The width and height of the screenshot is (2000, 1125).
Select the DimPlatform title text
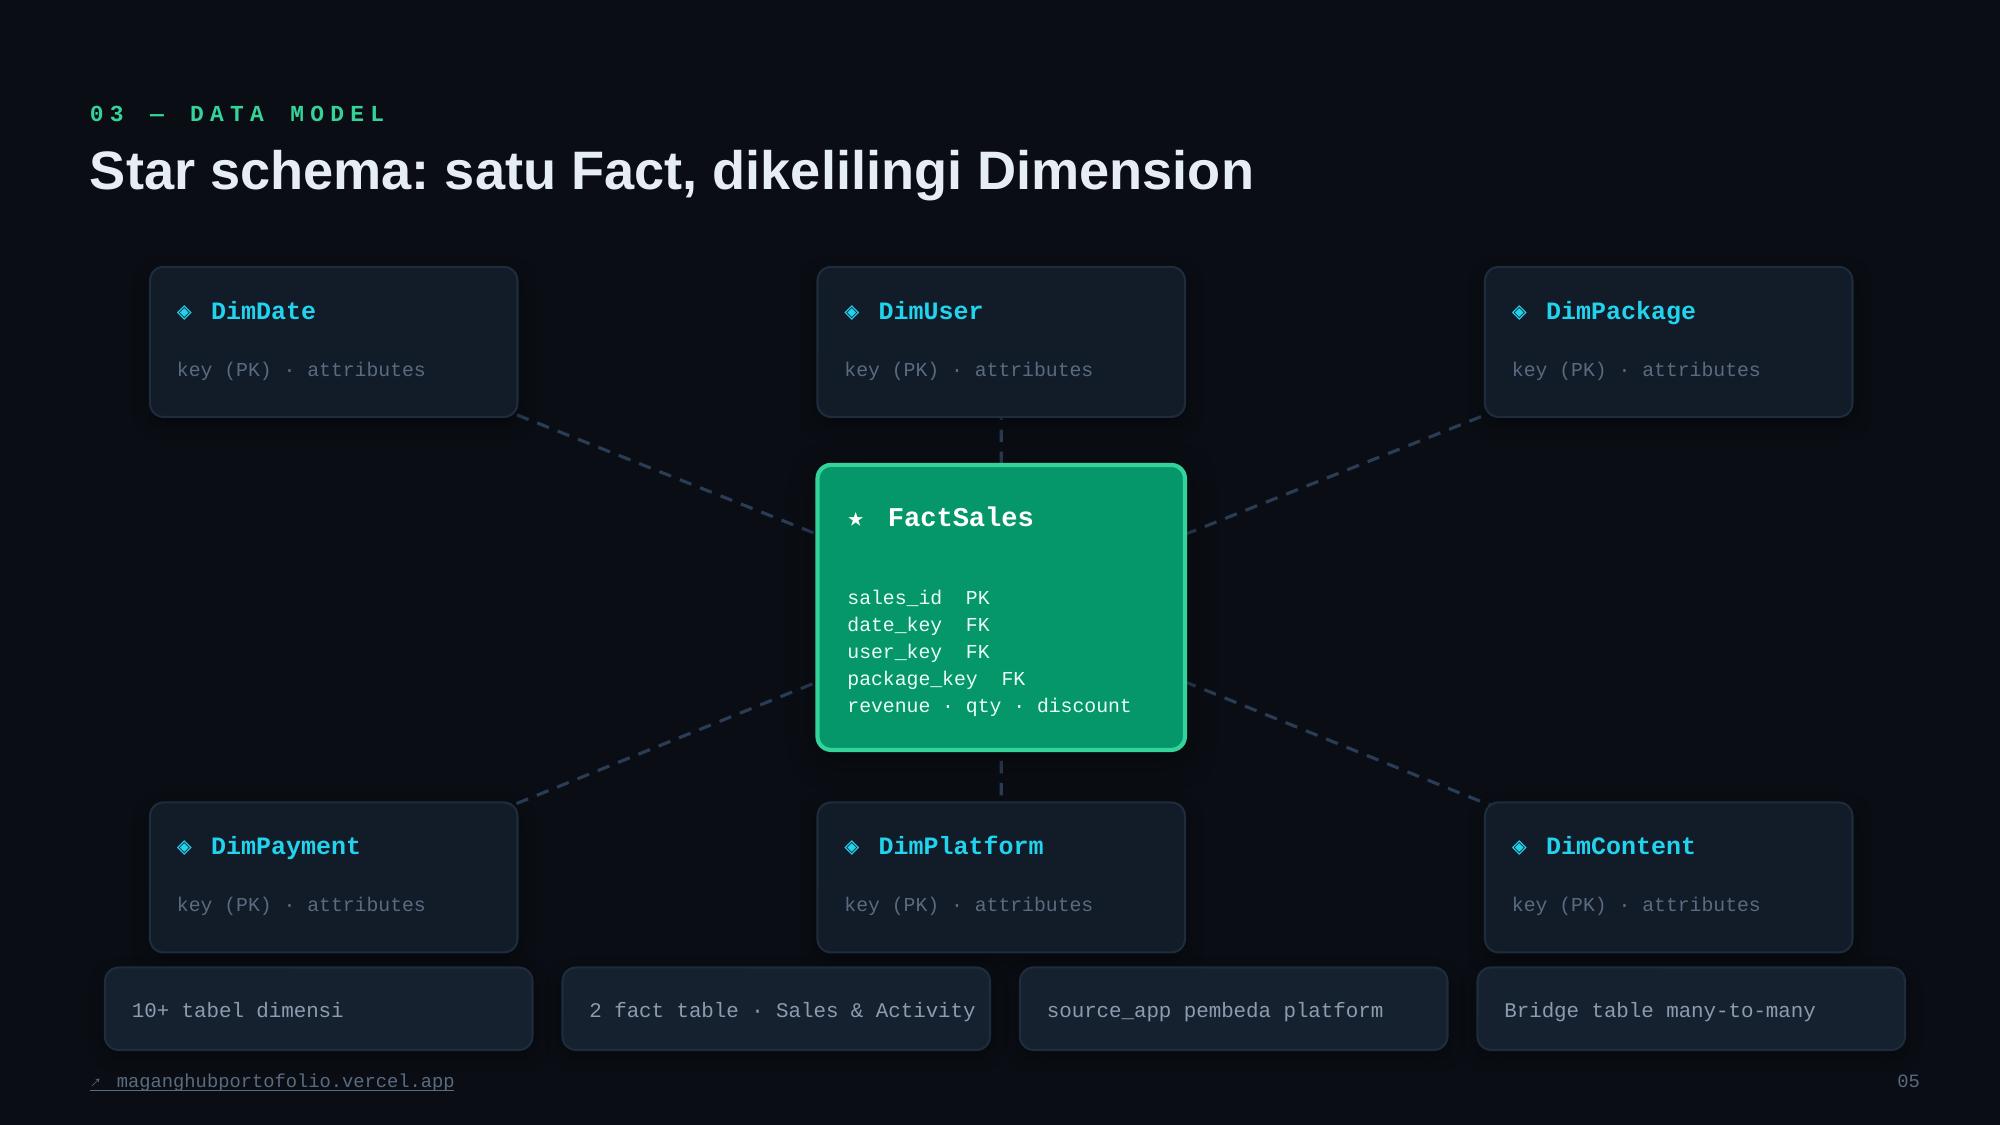click(960, 847)
